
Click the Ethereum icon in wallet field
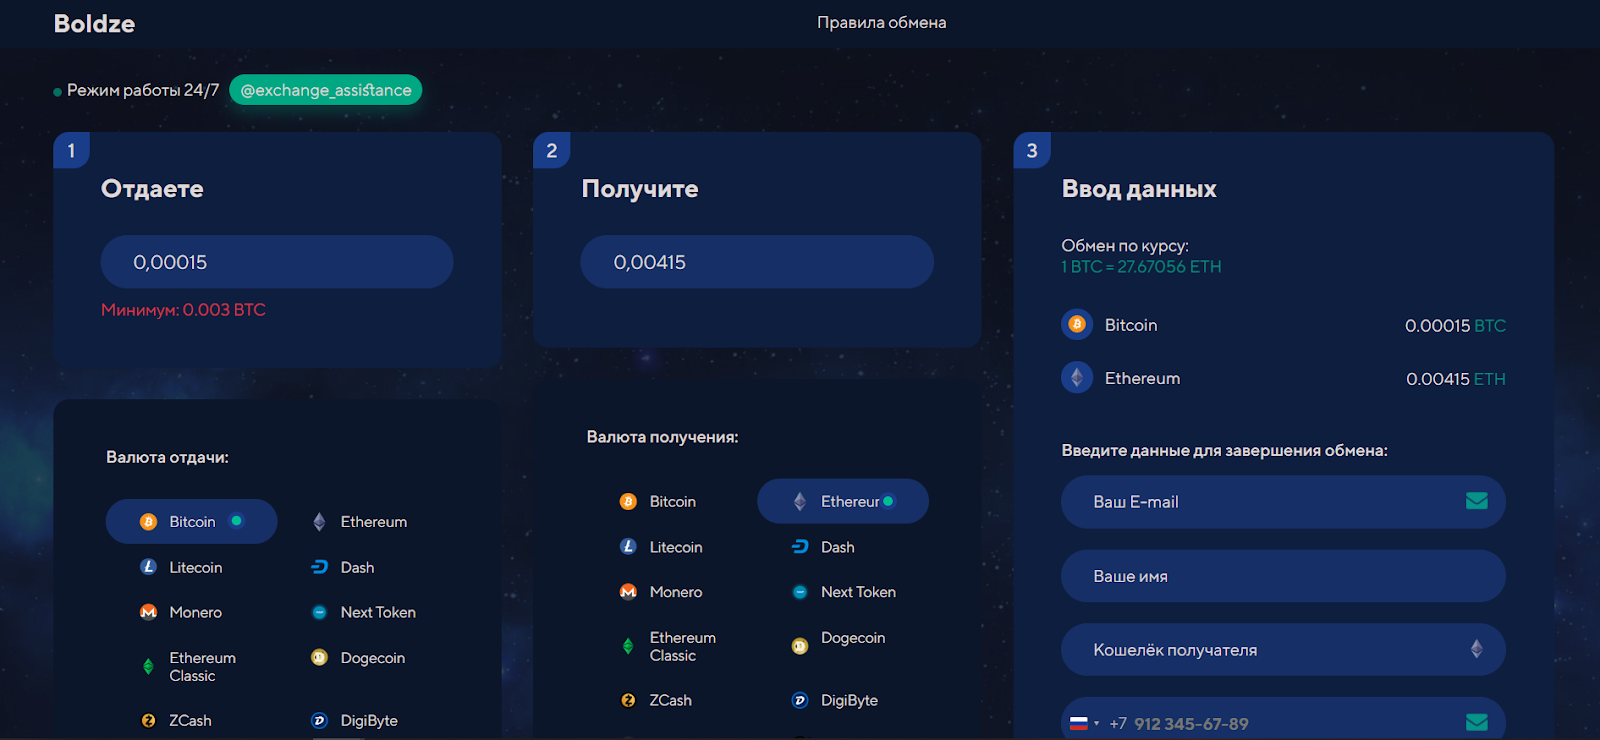pos(1477,649)
